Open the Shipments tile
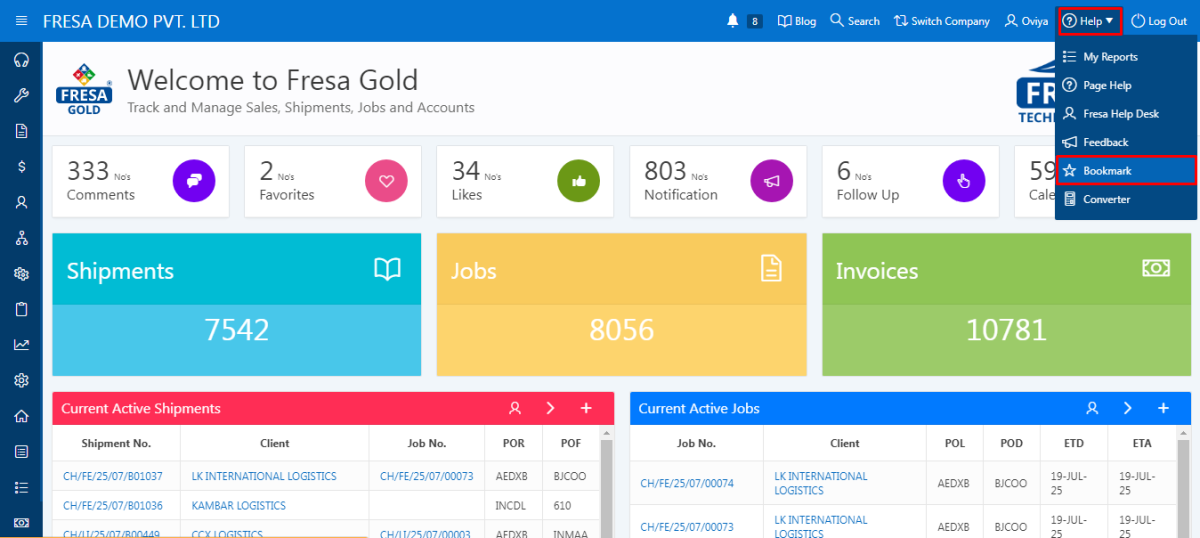Image resolution: width=1200 pixels, height=538 pixels. point(237,304)
